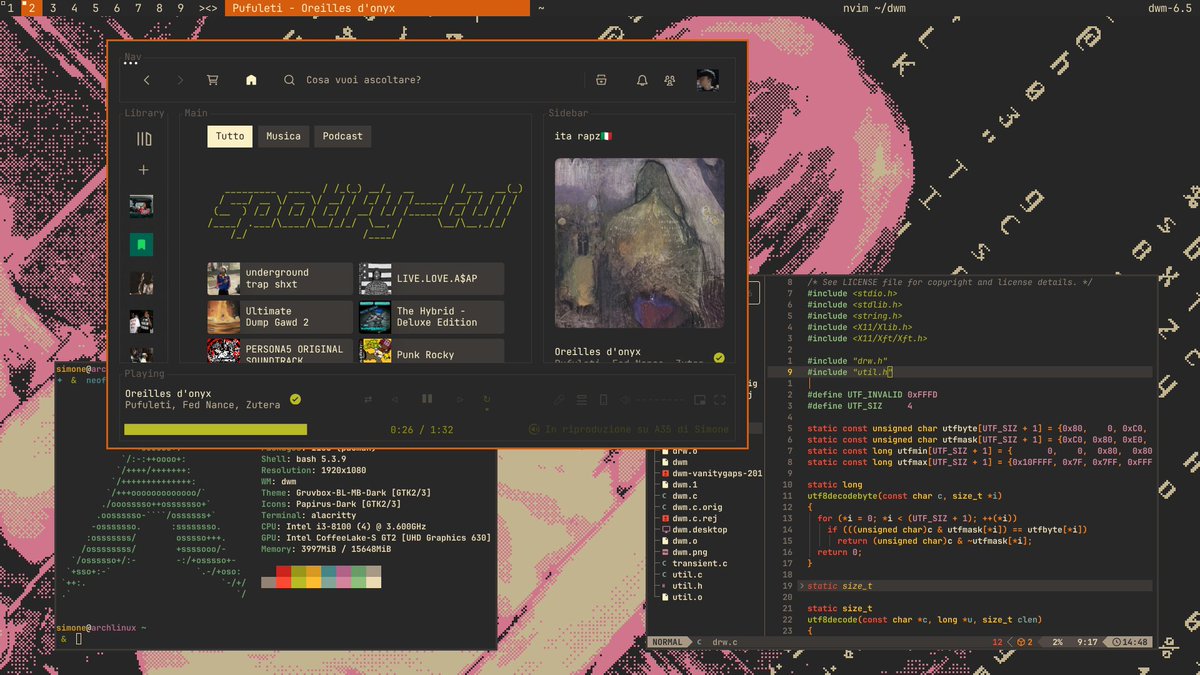Open dwm.png in the nvim file tree

point(690,552)
